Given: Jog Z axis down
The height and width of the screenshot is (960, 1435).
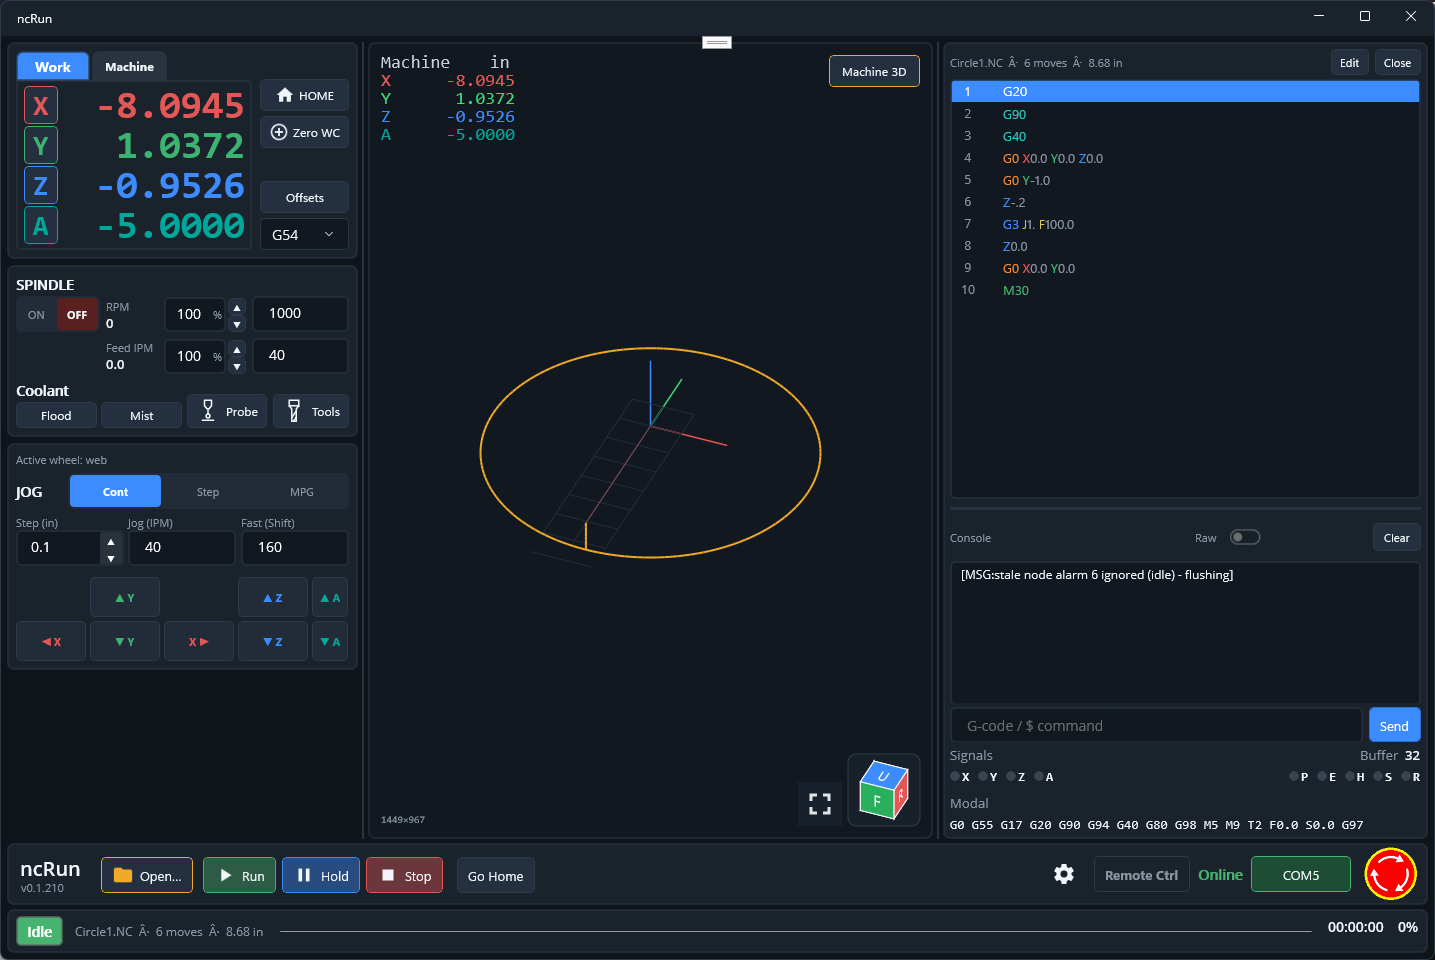Looking at the screenshot, I should point(273,641).
